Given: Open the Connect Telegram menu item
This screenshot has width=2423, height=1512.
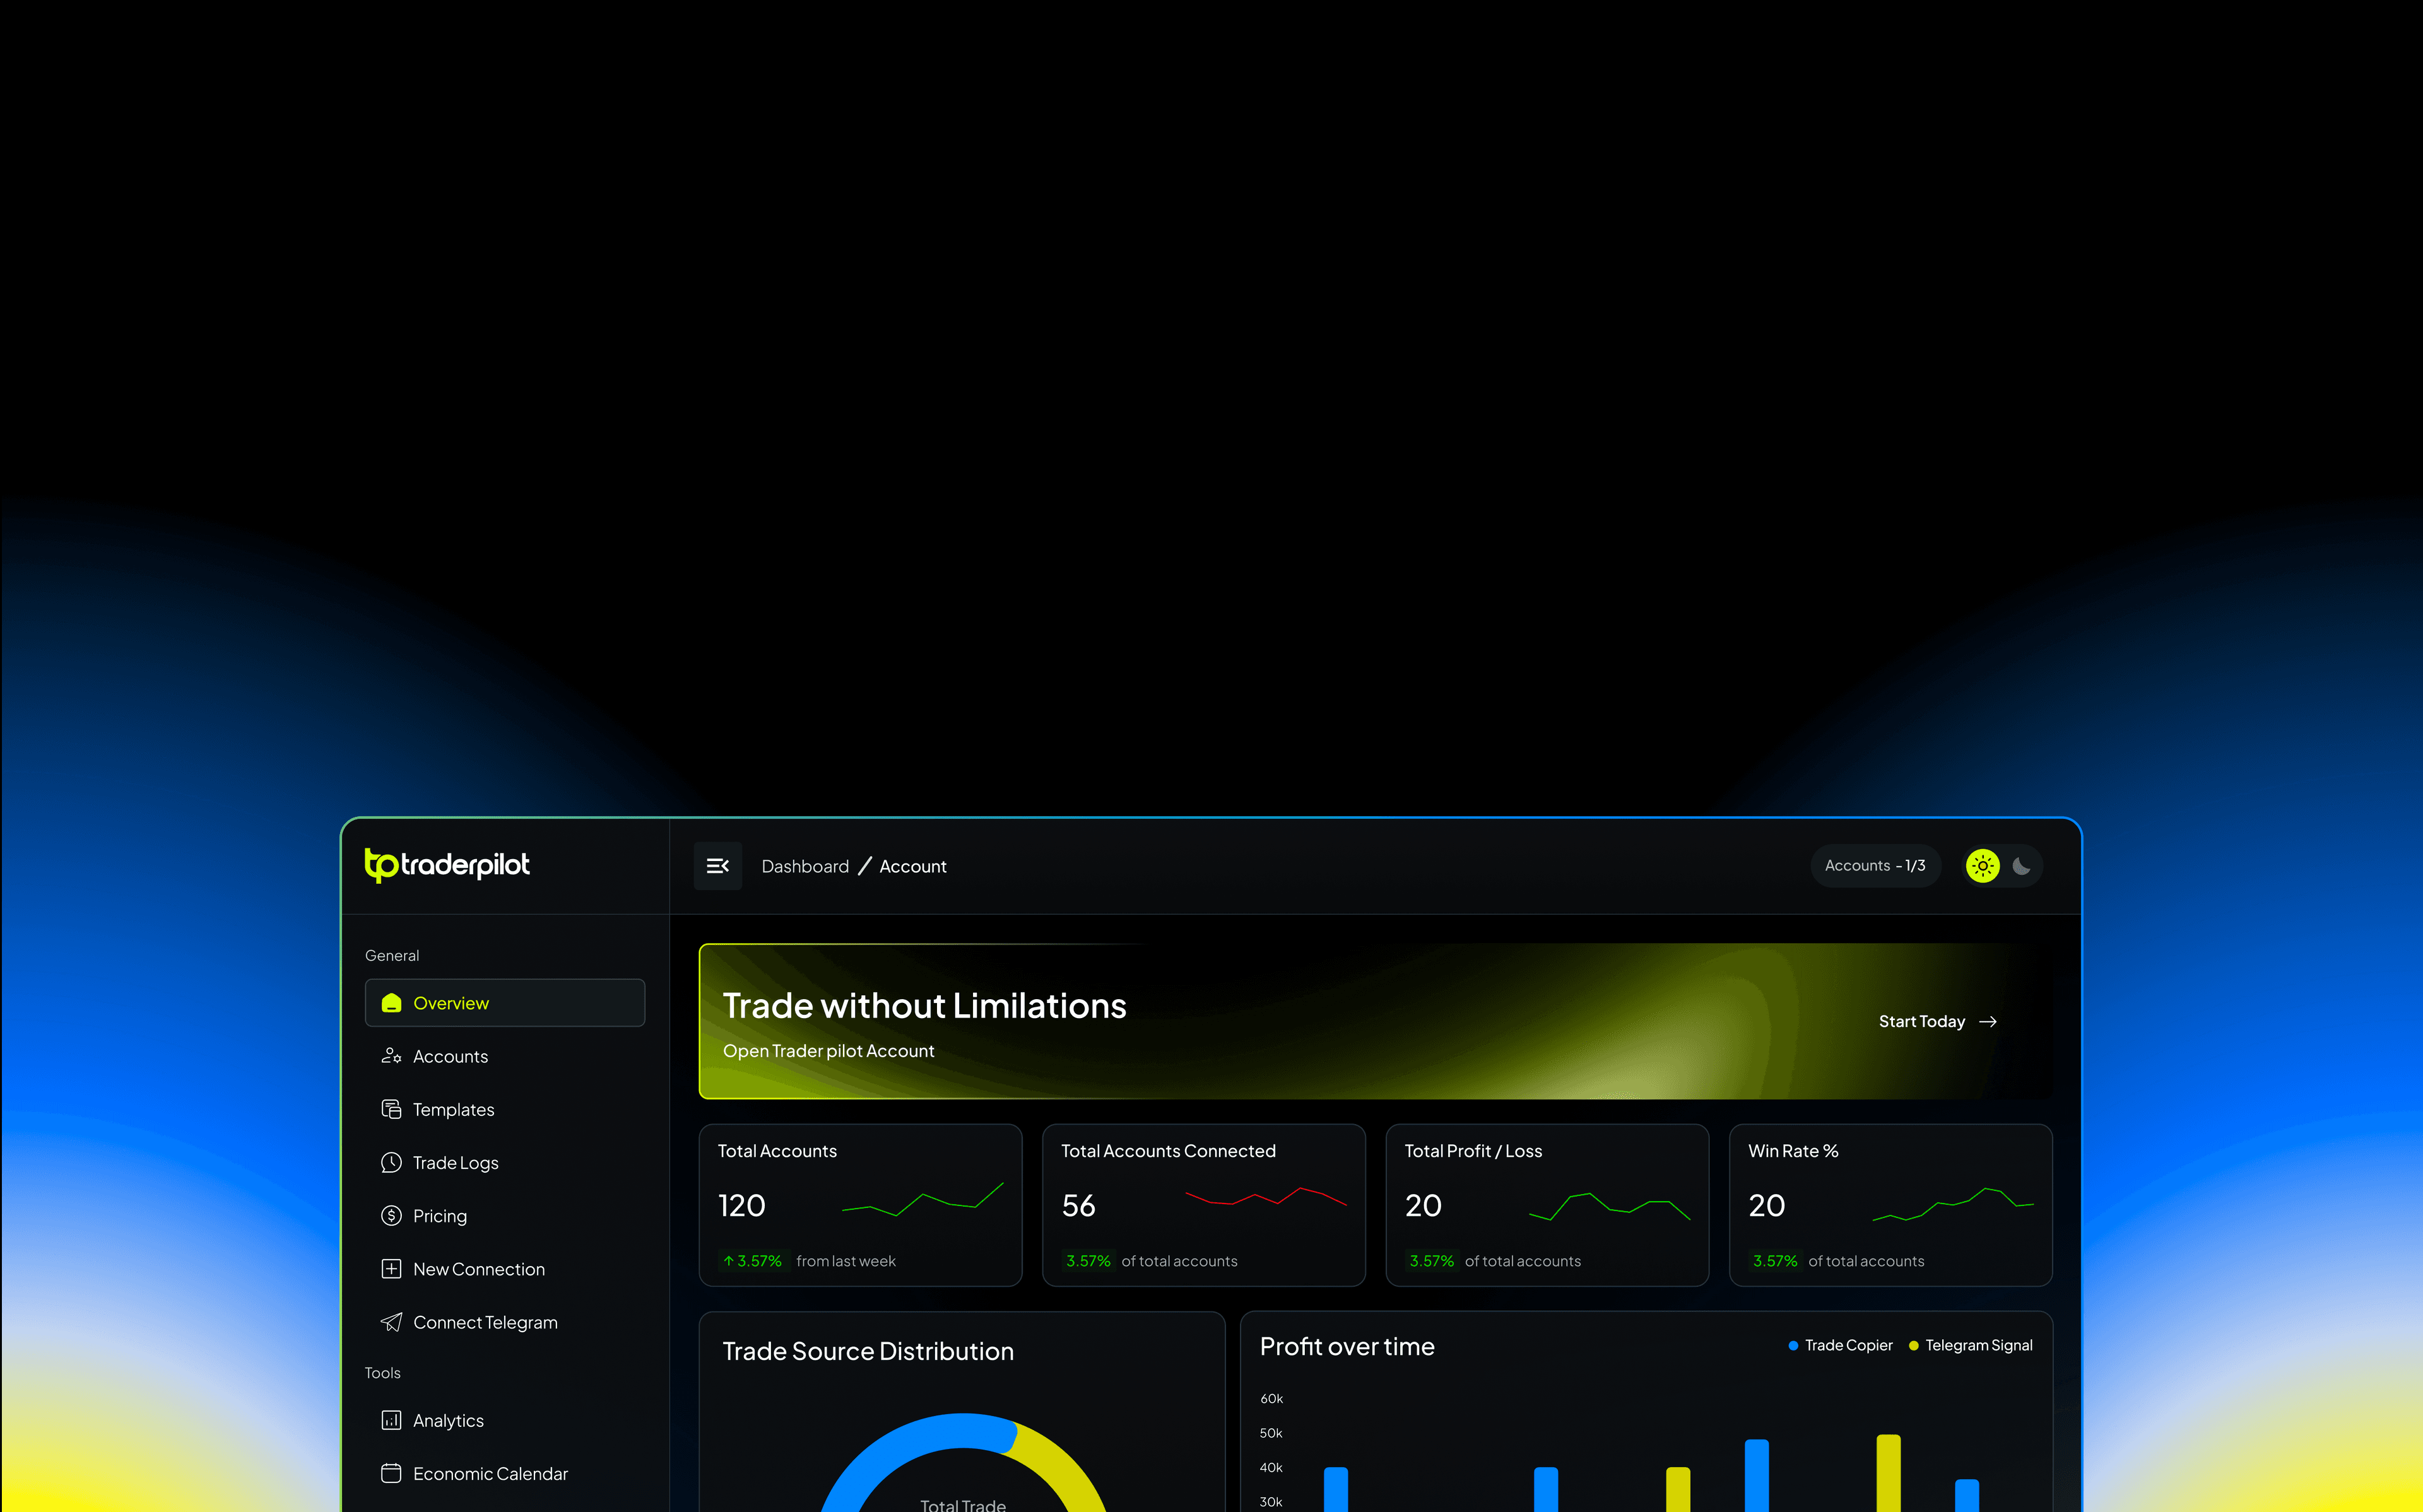Looking at the screenshot, I should pos(505,1322).
